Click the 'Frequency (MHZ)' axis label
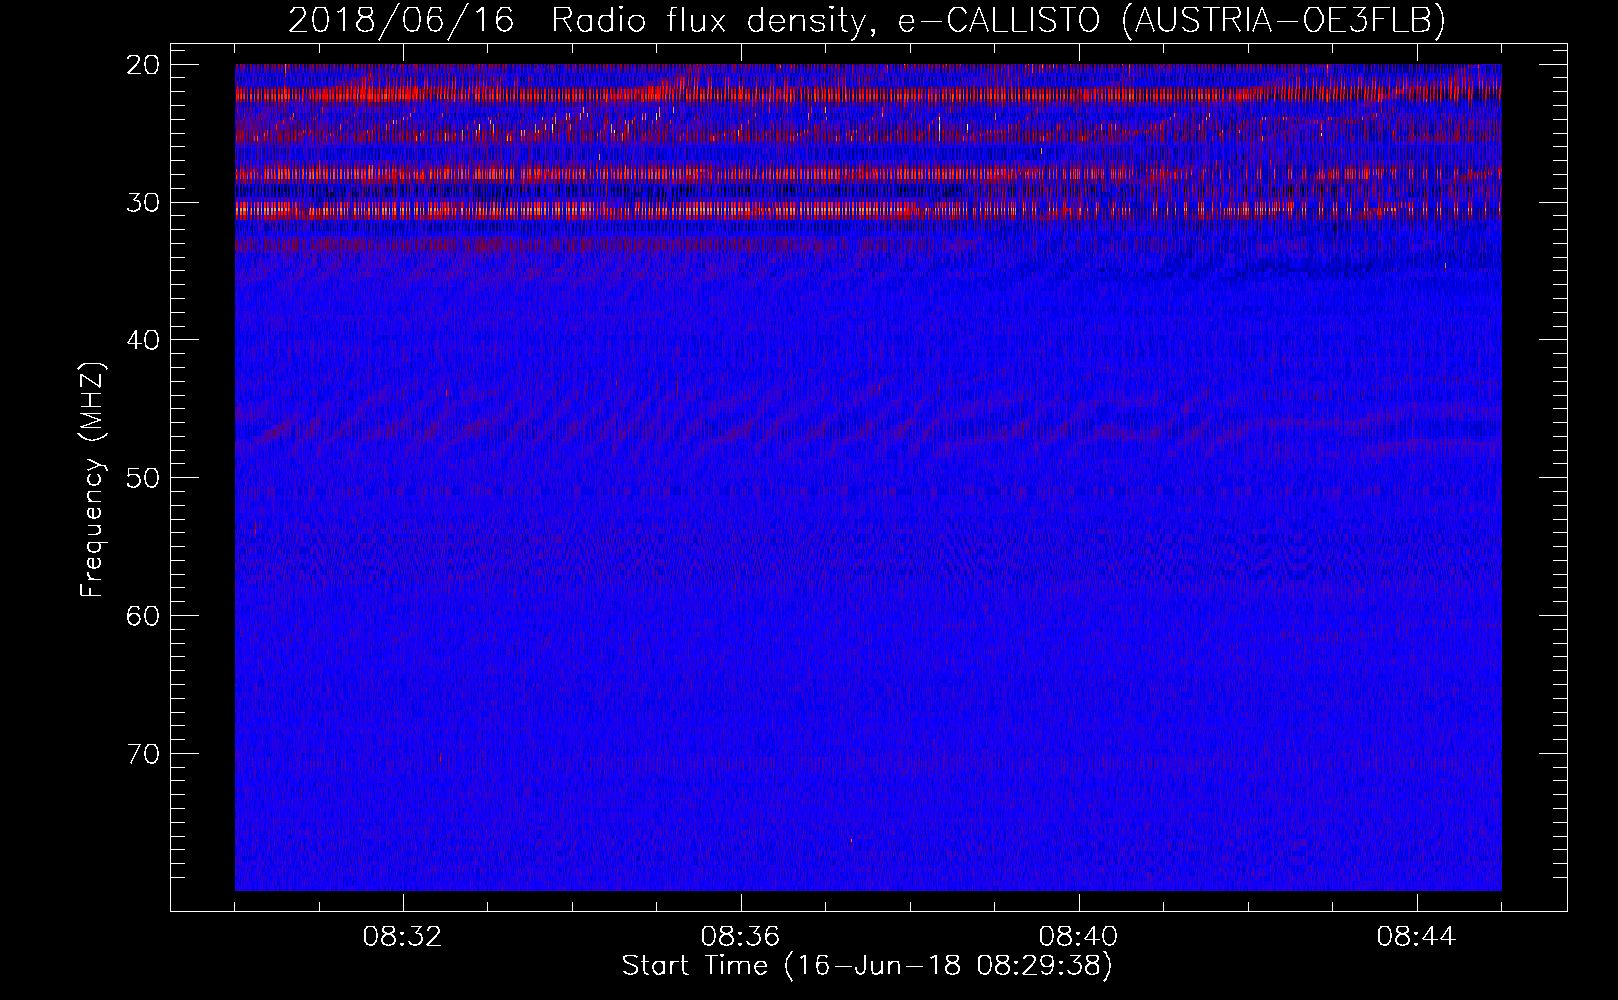The height and width of the screenshot is (1000, 1618). point(92,480)
